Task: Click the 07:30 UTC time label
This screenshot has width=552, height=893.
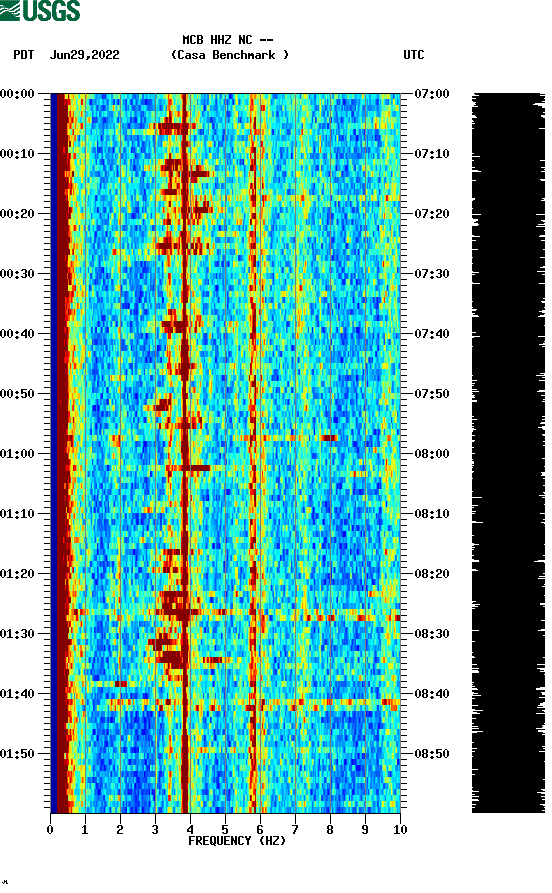Action: [x=432, y=273]
